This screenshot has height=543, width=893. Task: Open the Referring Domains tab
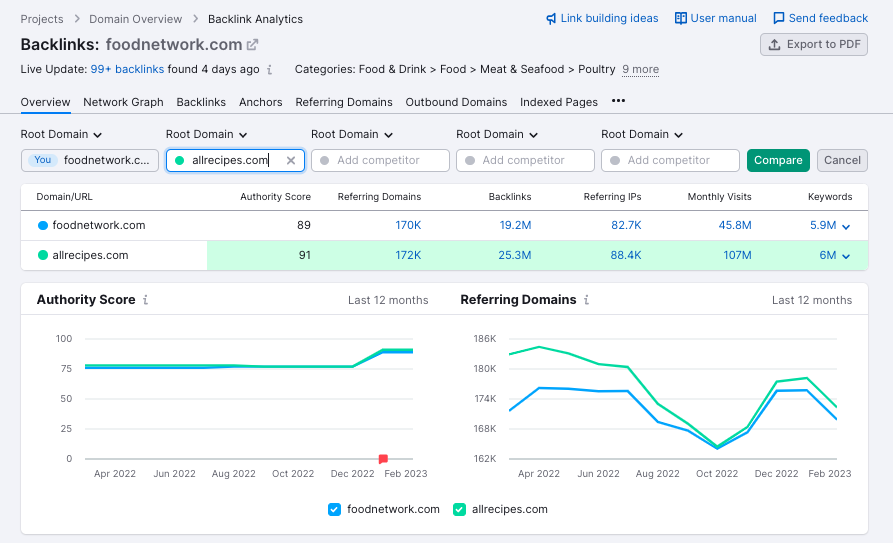[x=344, y=102]
